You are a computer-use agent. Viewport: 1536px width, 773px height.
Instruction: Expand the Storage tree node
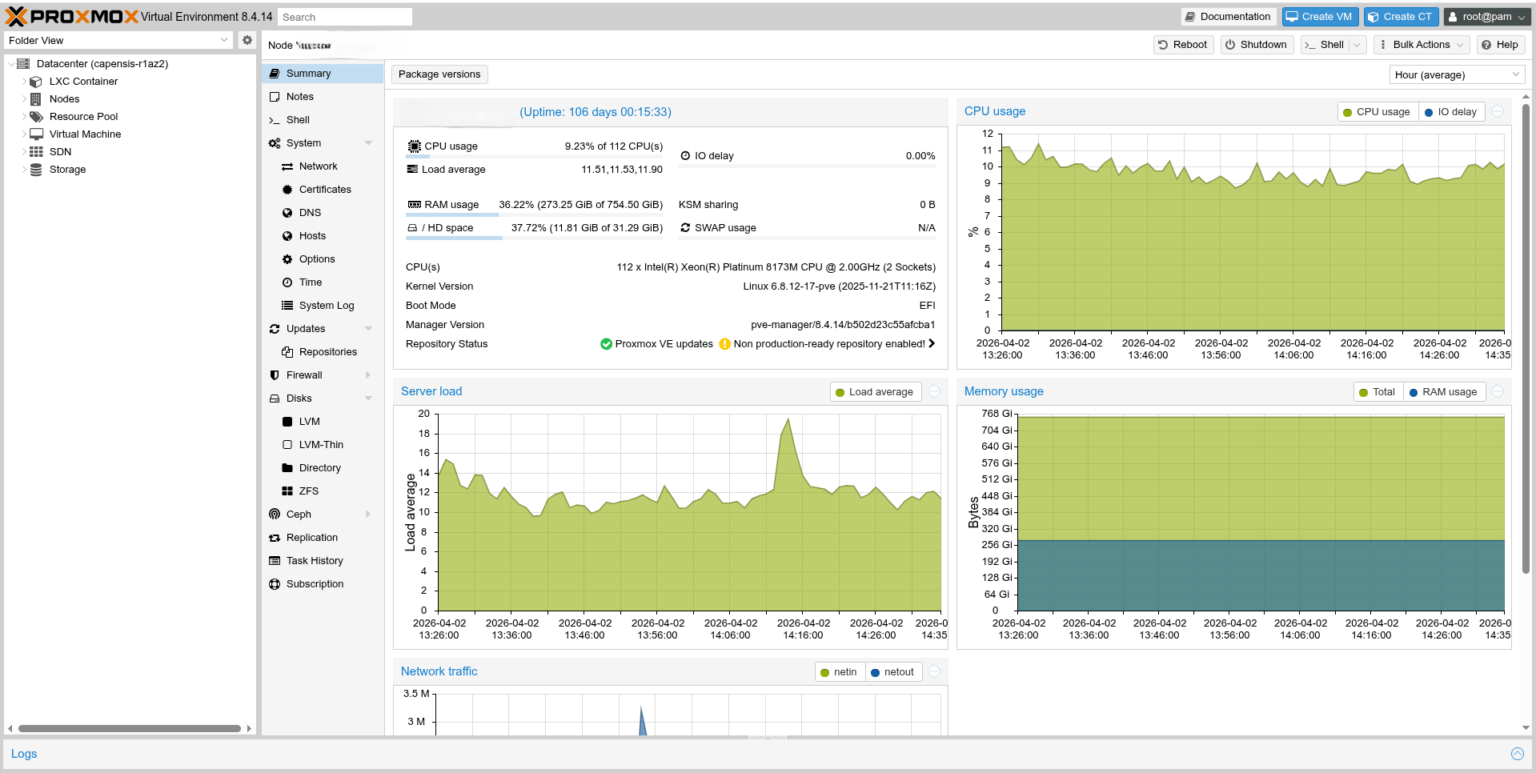(x=24, y=170)
